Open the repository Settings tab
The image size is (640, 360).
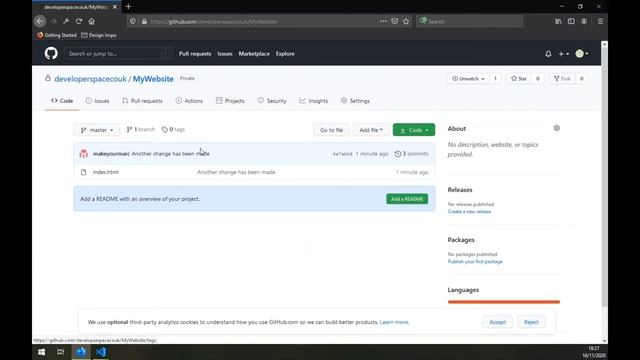pyautogui.click(x=355, y=101)
